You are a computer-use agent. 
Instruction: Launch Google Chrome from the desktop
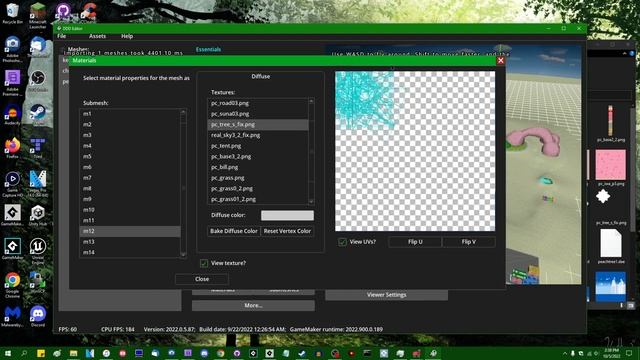[x=12, y=285]
